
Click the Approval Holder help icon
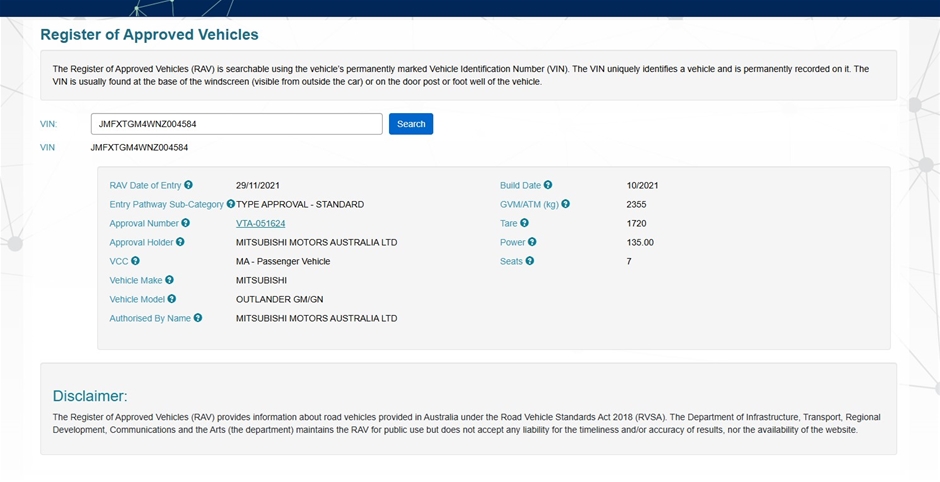tap(181, 242)
